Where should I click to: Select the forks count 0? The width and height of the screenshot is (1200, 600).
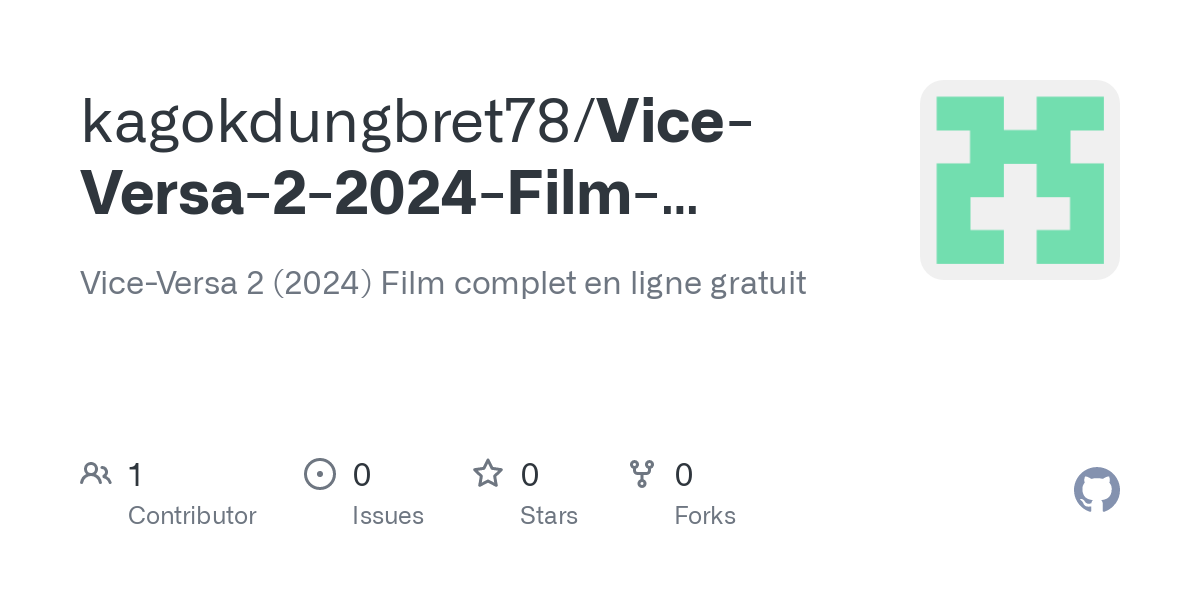tap(684, 475)
